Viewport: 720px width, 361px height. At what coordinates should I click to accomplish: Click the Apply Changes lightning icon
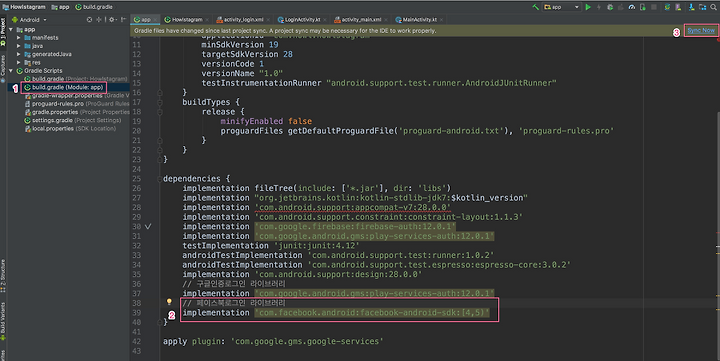(x=599, y=7)
